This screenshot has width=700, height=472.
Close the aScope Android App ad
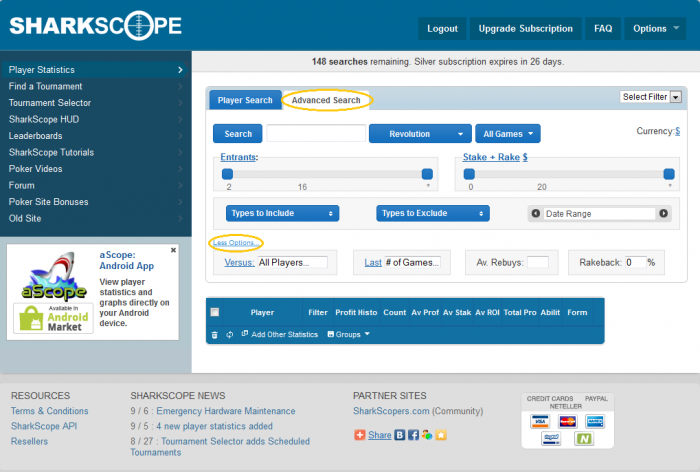pyautogui.click(x=173, y=250)
